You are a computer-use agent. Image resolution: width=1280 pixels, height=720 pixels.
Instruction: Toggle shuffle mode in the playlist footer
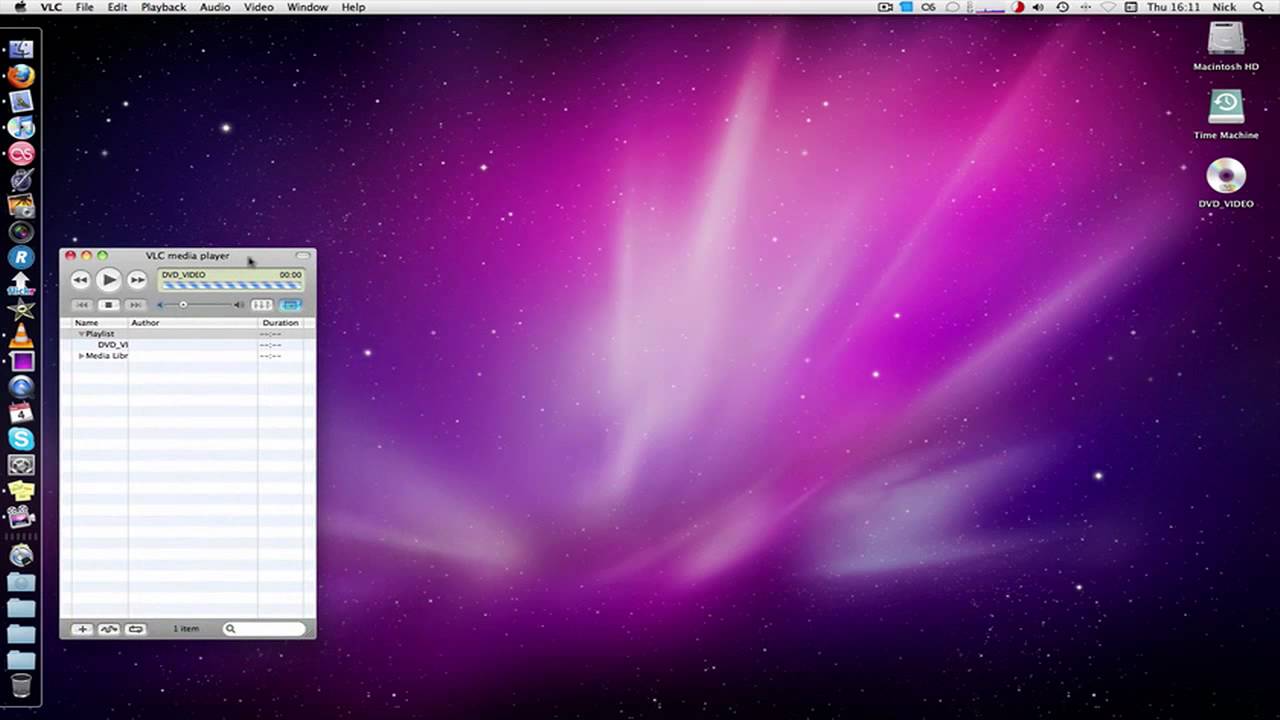pos(109,629)
